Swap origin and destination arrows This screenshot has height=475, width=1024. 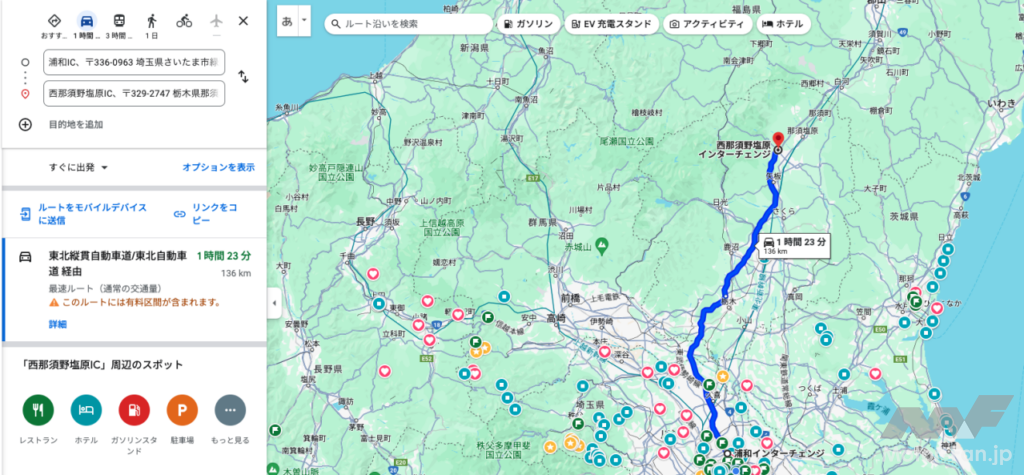tap(243, 77)
